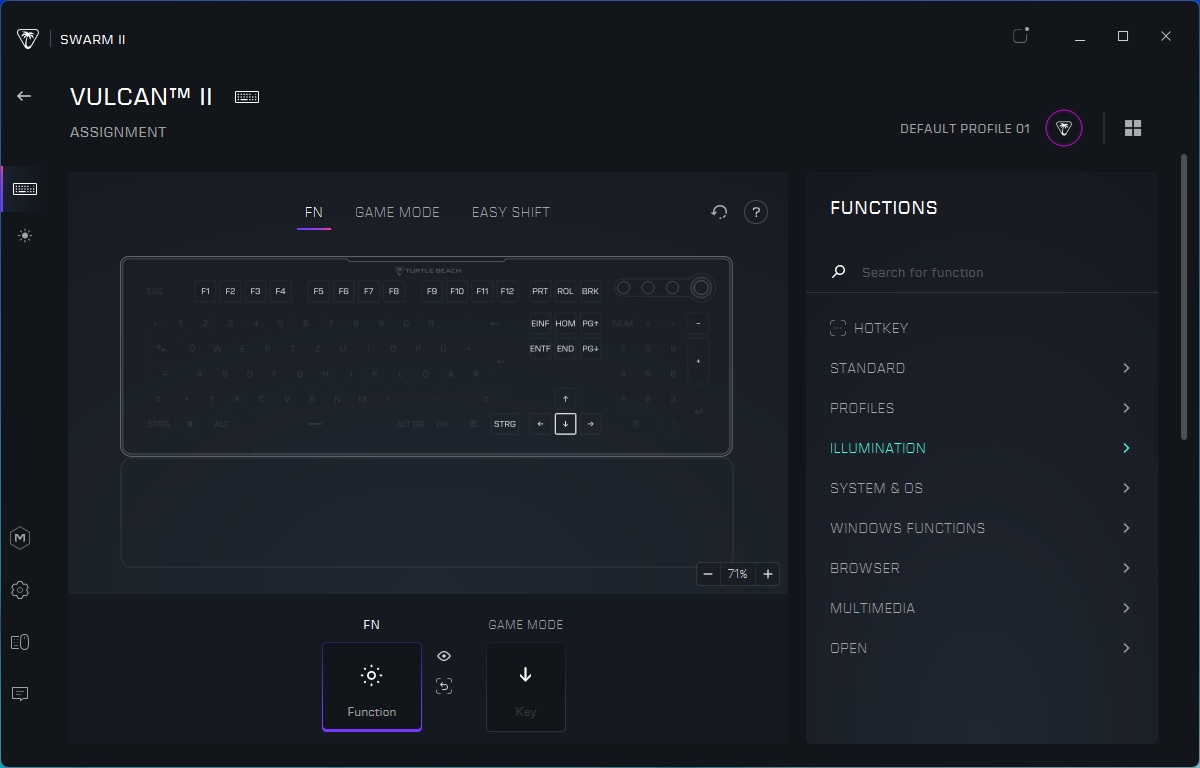
Task: Expand the STANDARD functions category
Action: pyautogui.click(x=981, y=368)
